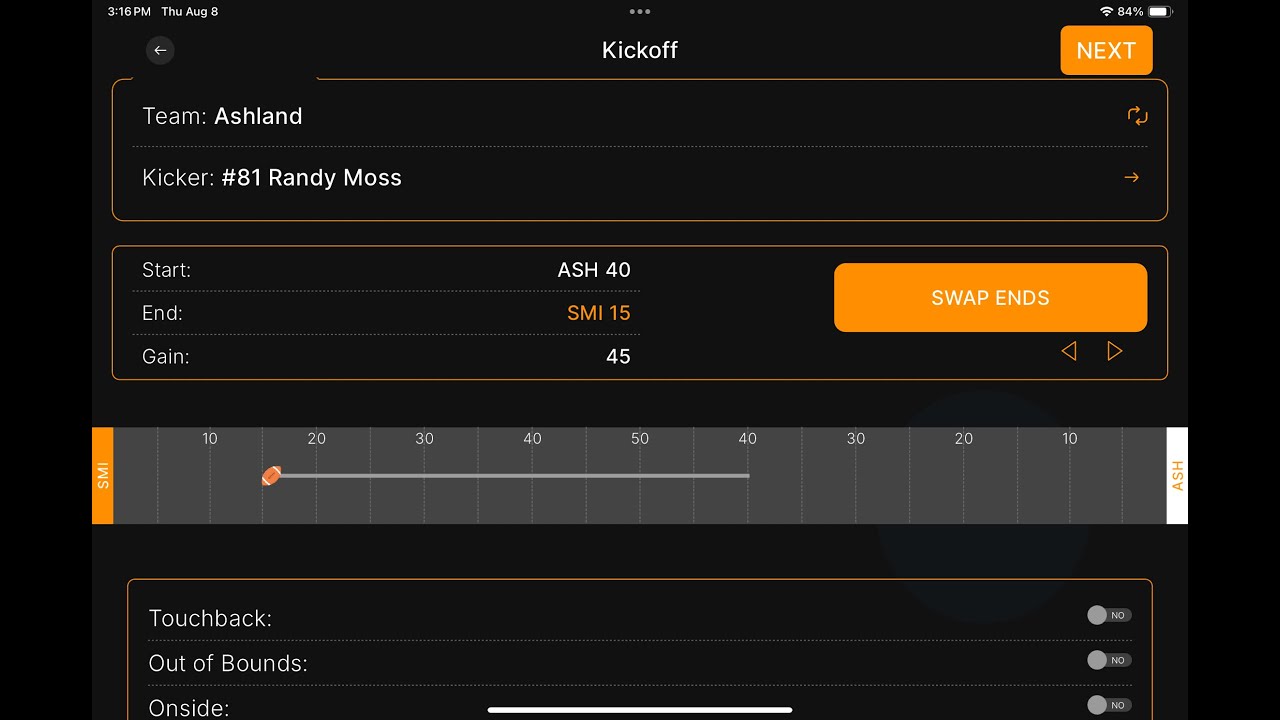
Task: Tap the back arrow icon
Action: tap(160, 51)
